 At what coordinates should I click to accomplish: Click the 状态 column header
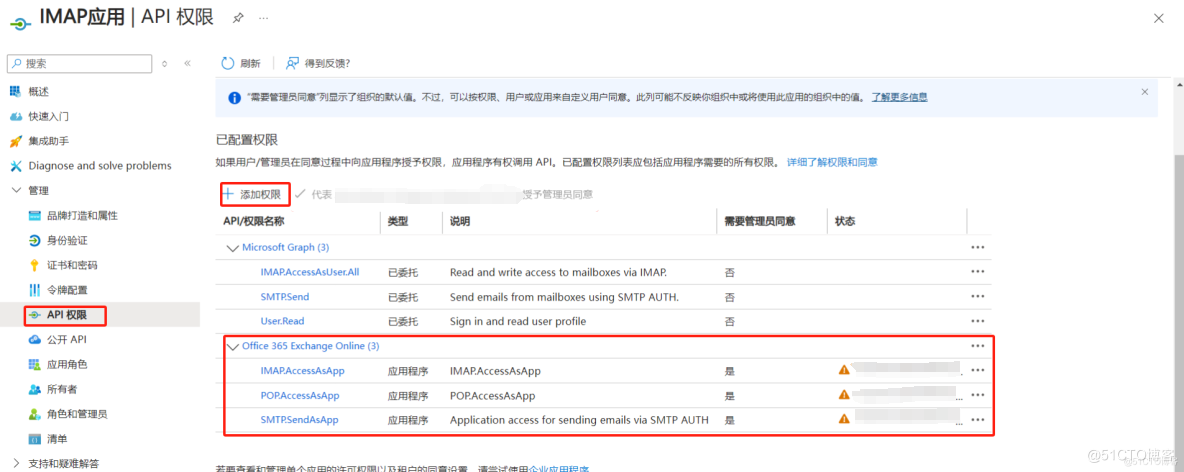(x=845, y=221)
